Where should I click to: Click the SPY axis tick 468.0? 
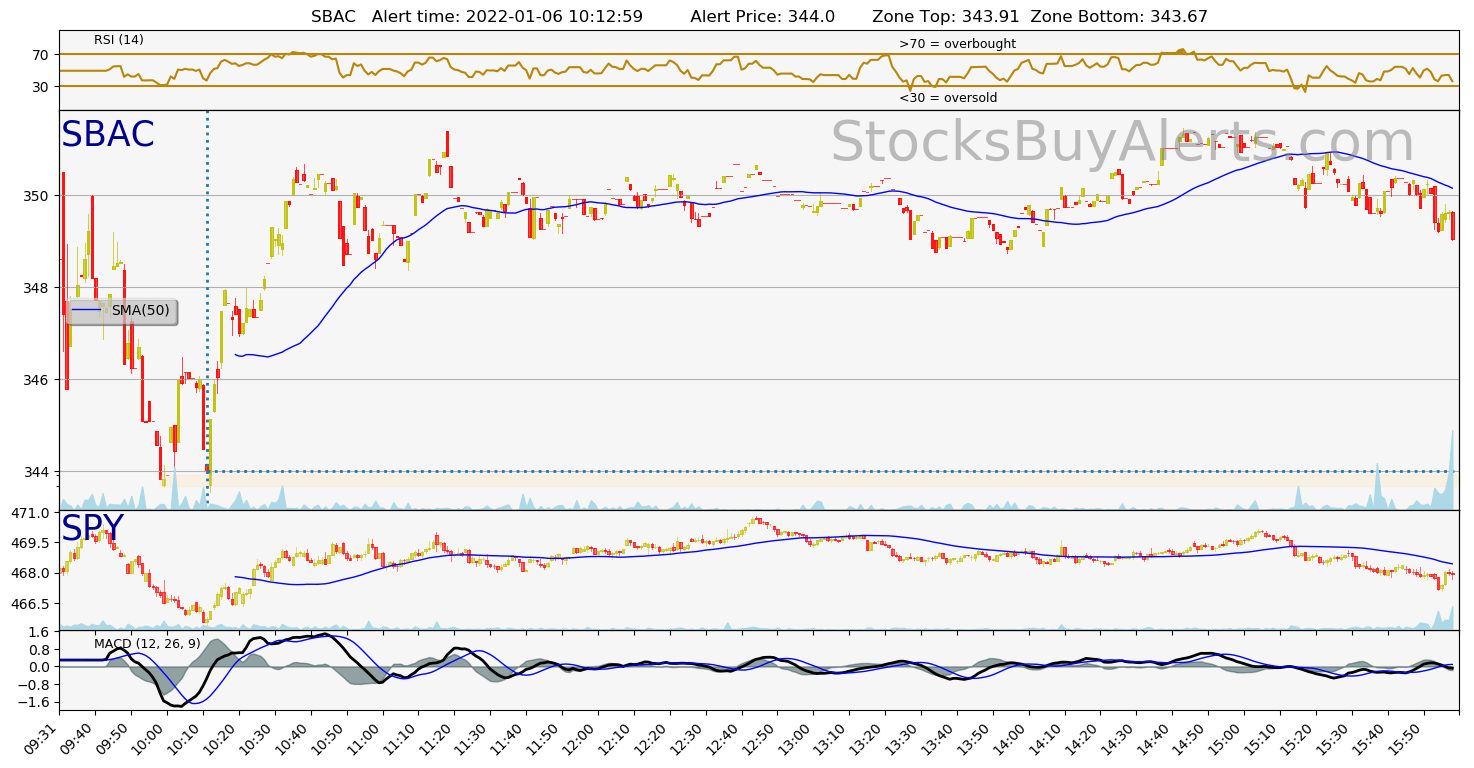click(x=31, y=573)
